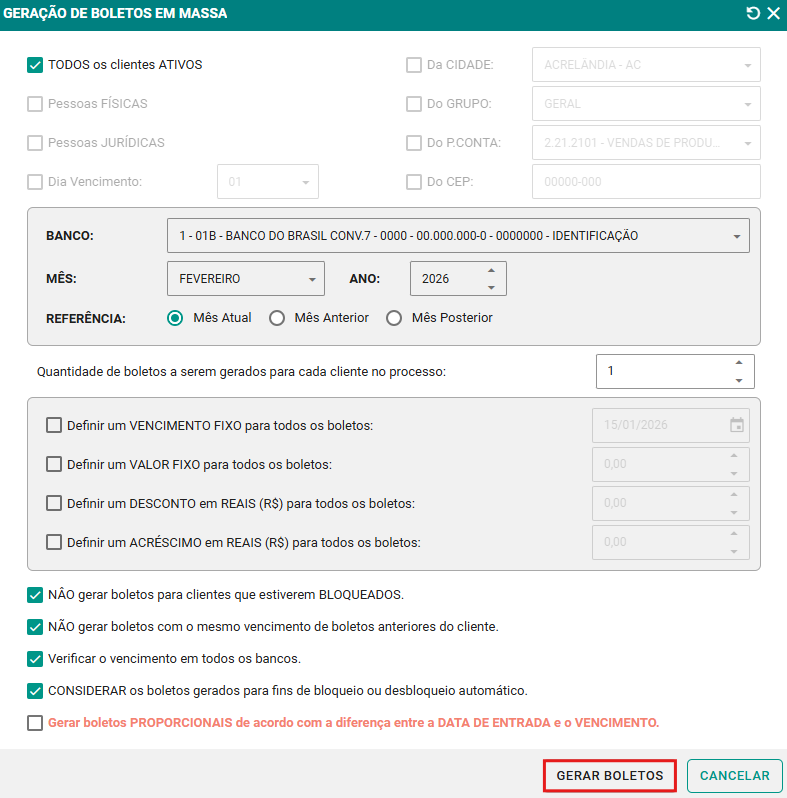Image resolution: width=787 pixels, height=798 pixels.
Task: Click the GERAR BOLETOS button
Action: tap(610, 776)
